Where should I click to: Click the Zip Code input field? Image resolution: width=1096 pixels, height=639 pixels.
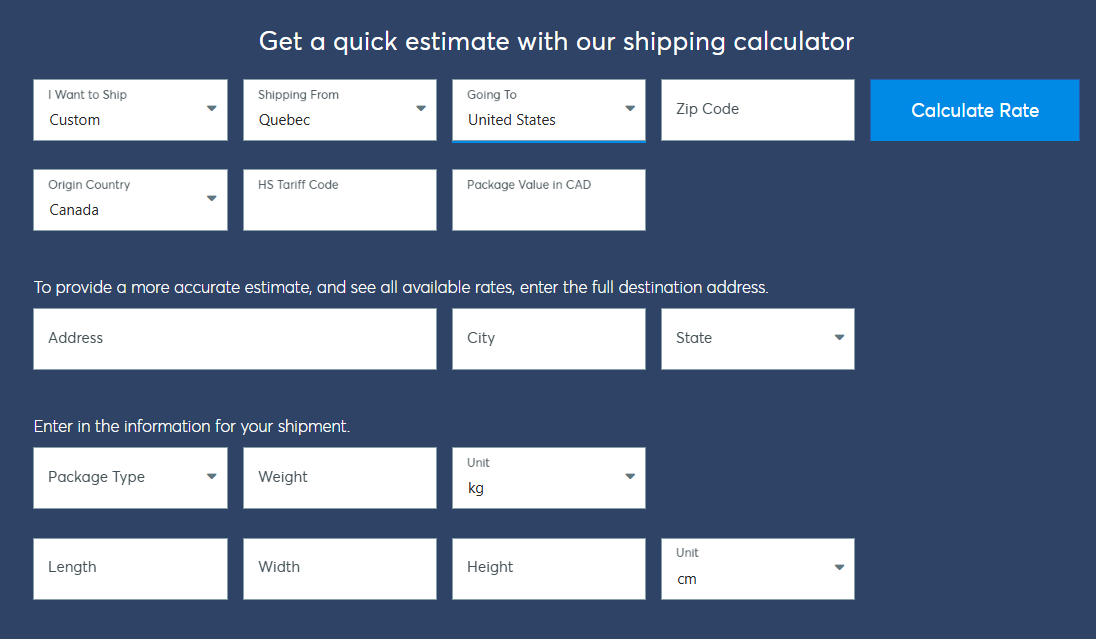757,110
